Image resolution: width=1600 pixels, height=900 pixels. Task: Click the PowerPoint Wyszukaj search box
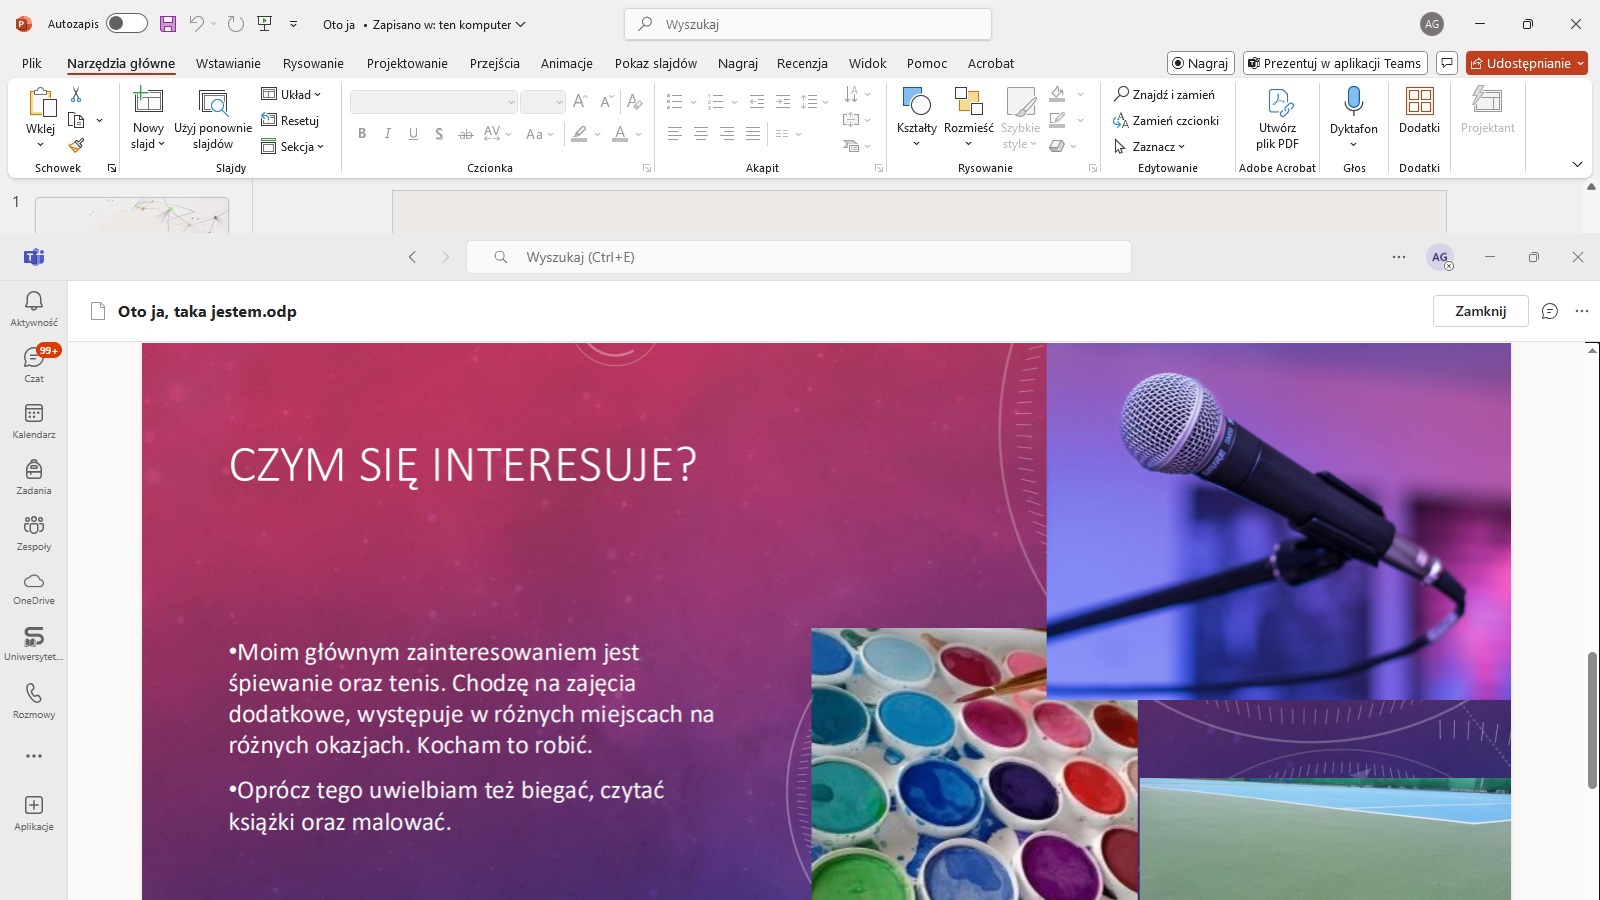(x=808, y=24)
